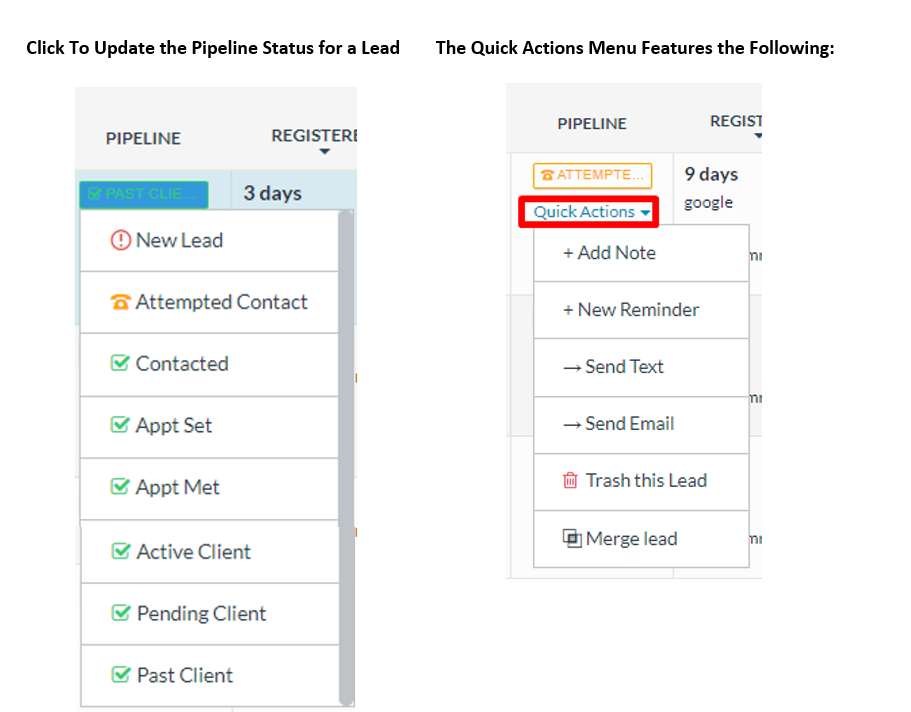Choose Add Note from Quick Actions
The width and height of the screenshot is (911, 712).
point(641,253)
